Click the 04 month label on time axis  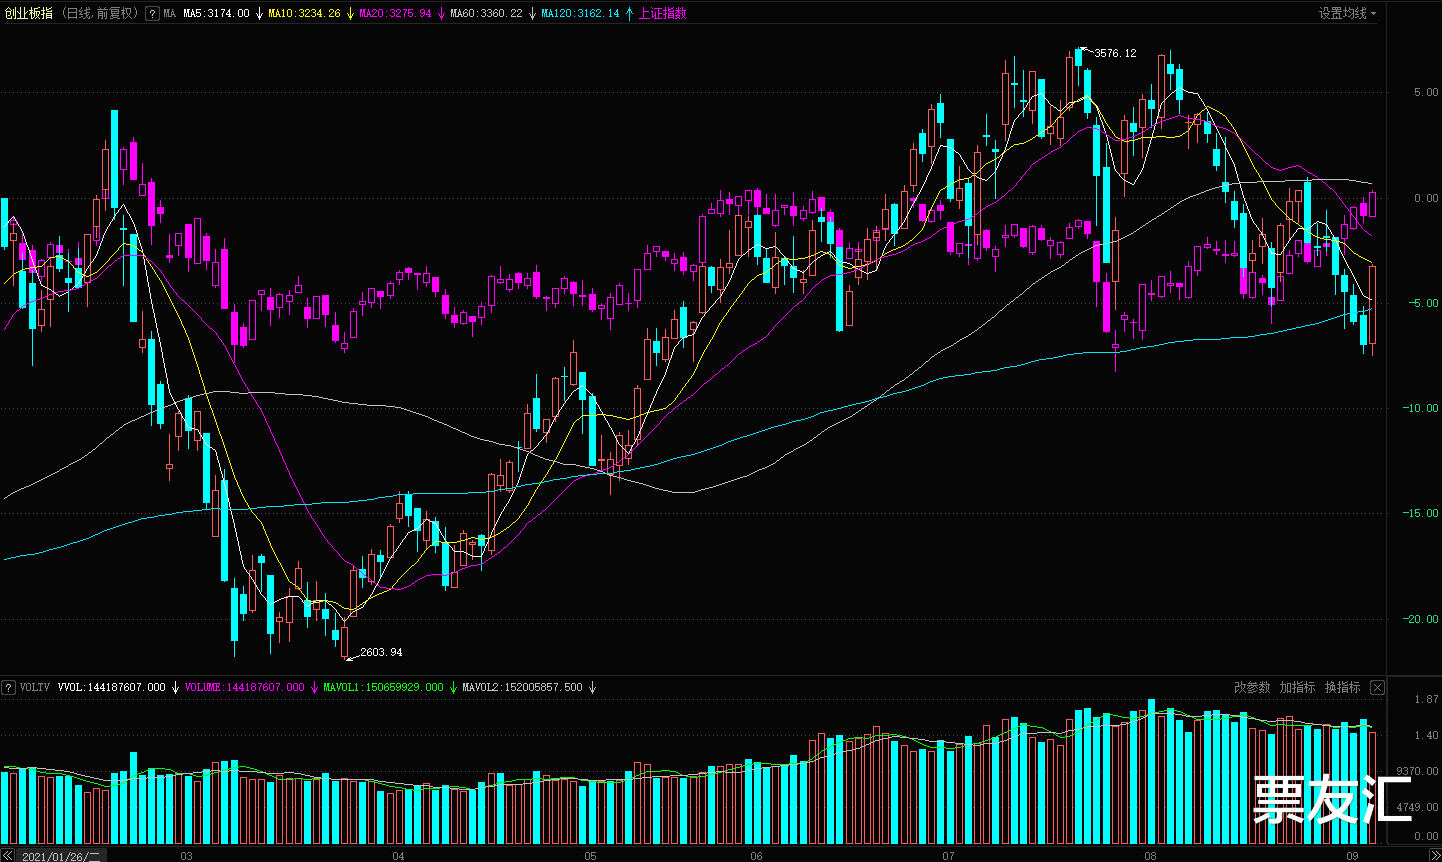click(398, 856)
